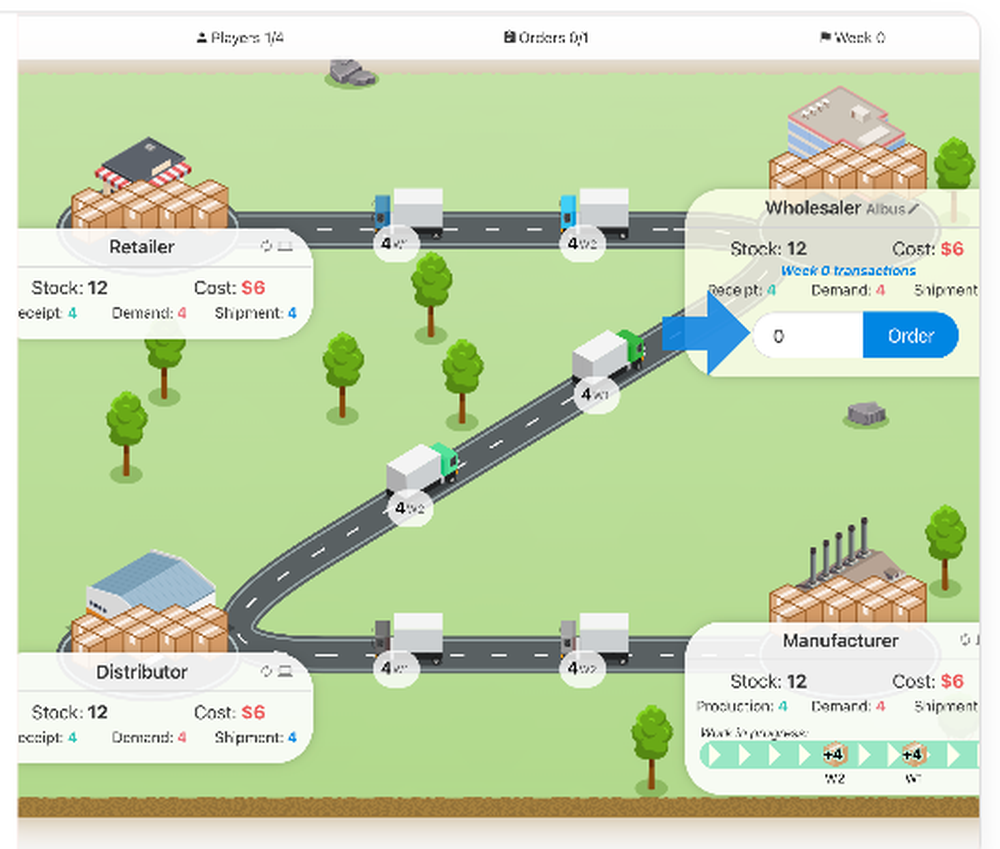
Task: Click the Distributor warehouse building
Action: (151, 582)
